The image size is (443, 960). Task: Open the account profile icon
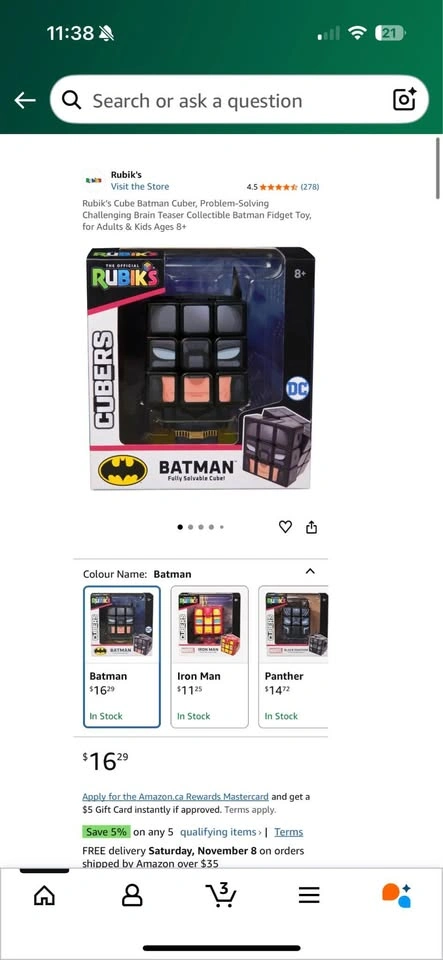point(132,896)
